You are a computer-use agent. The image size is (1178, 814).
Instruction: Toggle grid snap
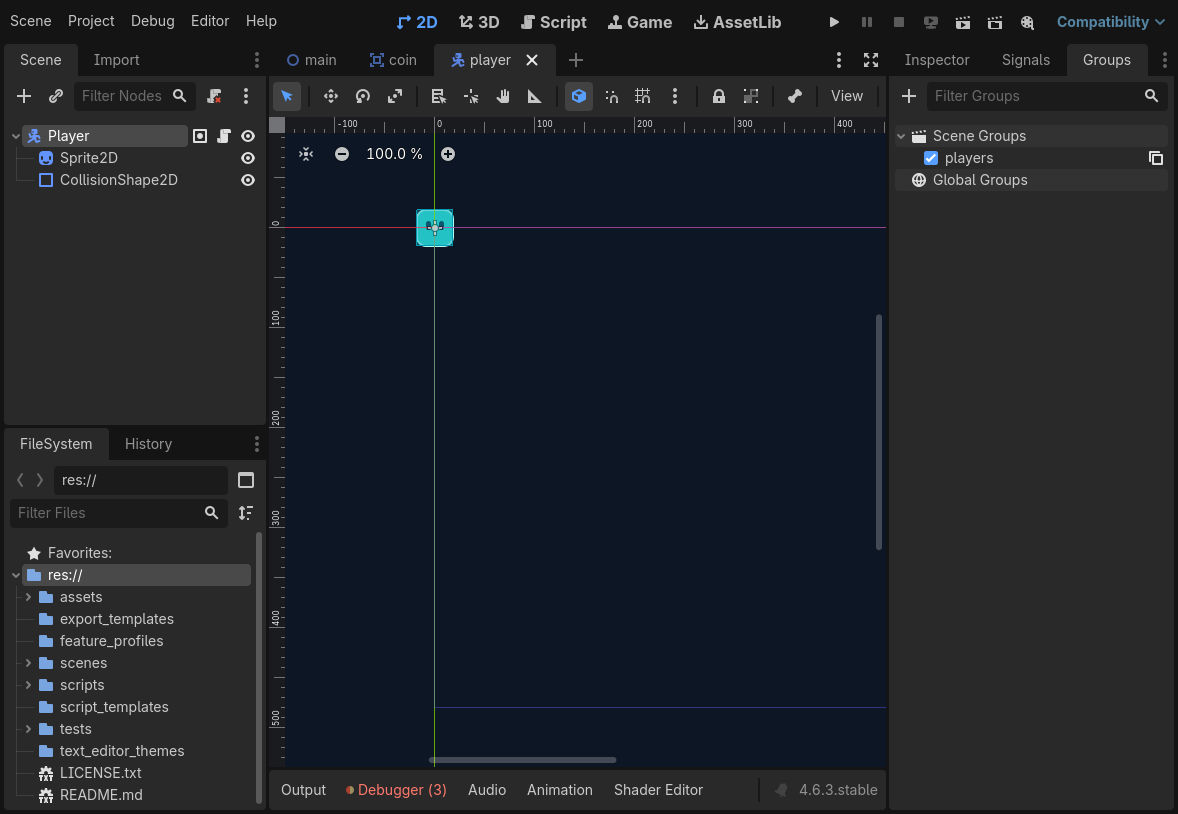pyautogui.click(x=642, y=96)
